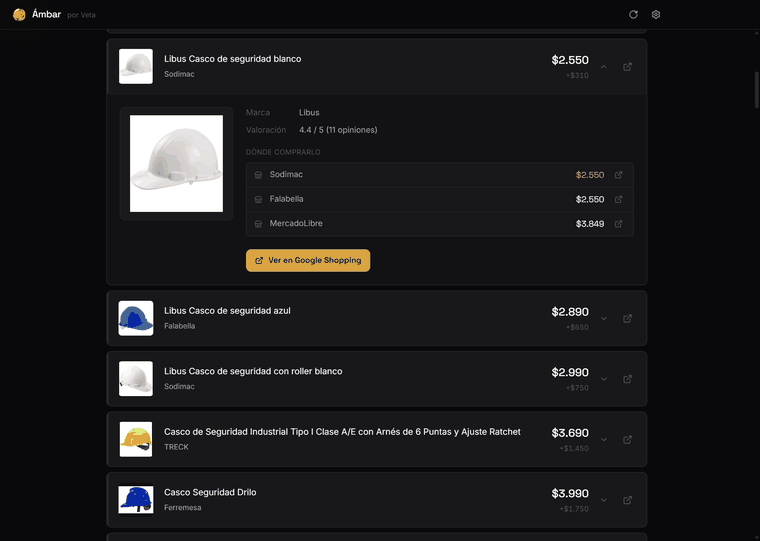Click the Ver en Google Shopping button
The image size is (760, 541).
(308, 260)
